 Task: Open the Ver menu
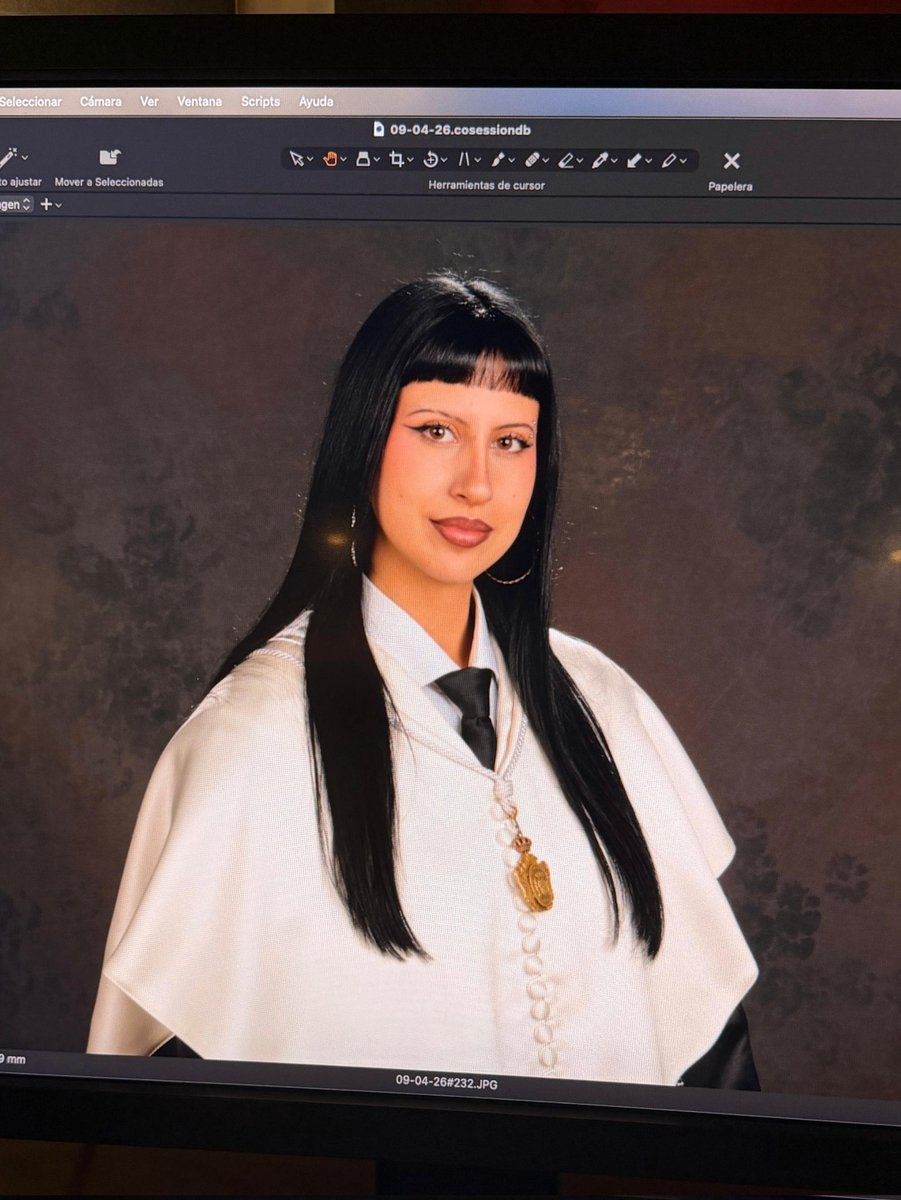point(150,101)
